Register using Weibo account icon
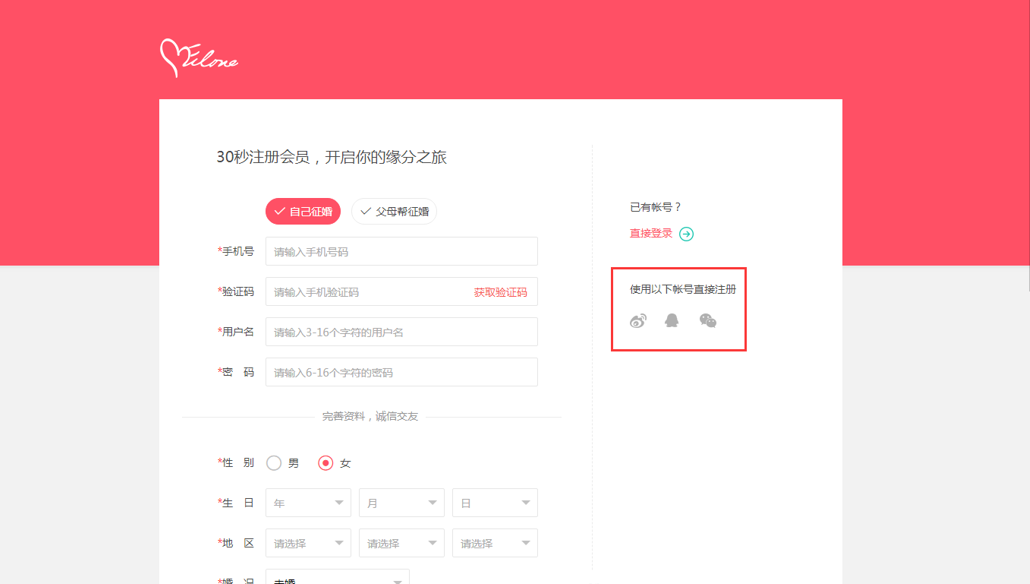The width and height of the screenshot is (1030, 584). 638,321
